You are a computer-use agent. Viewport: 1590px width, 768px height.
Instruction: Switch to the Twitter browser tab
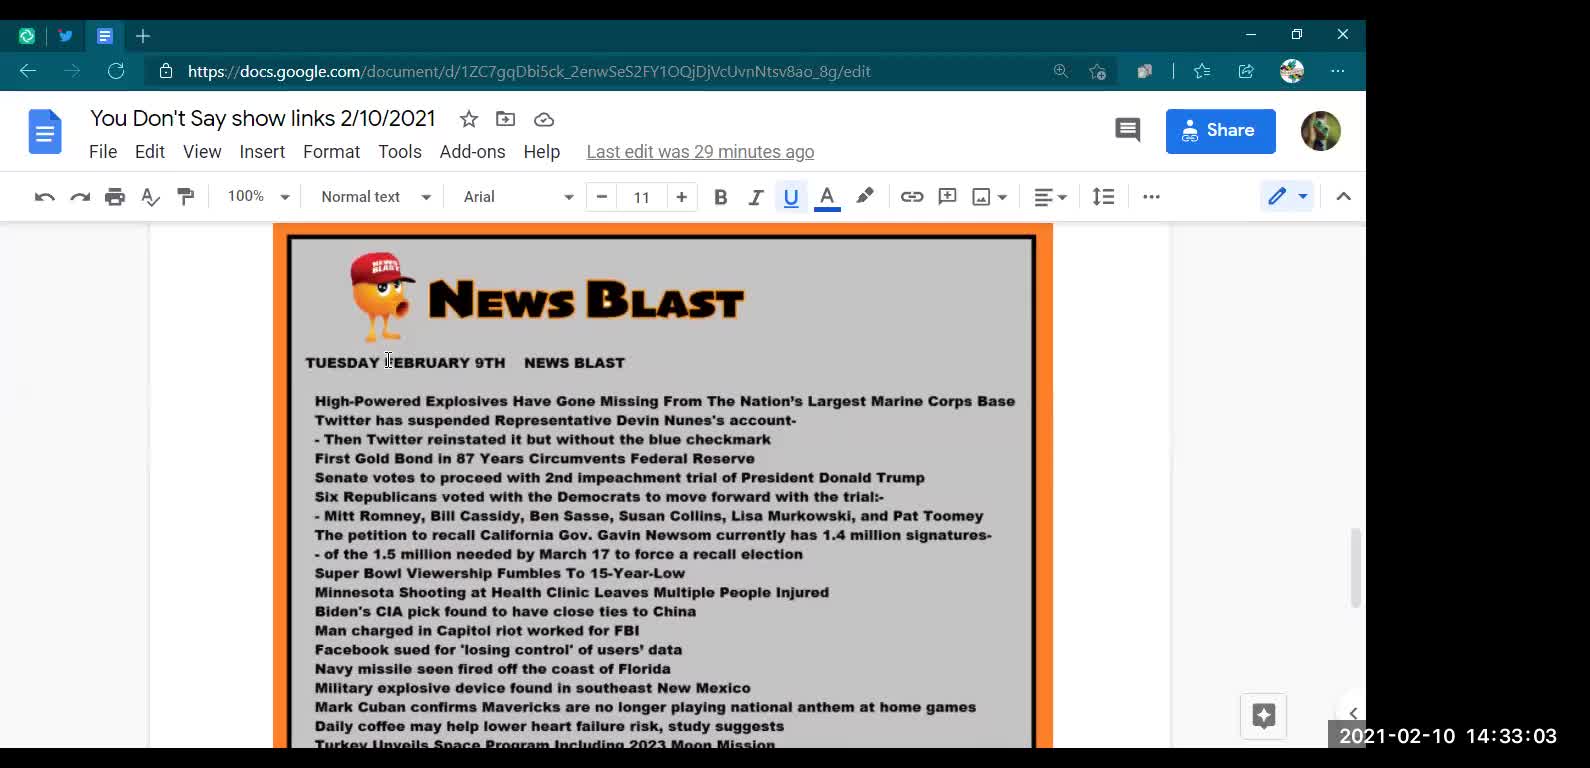pyautogui.click(x=66, y=36)
